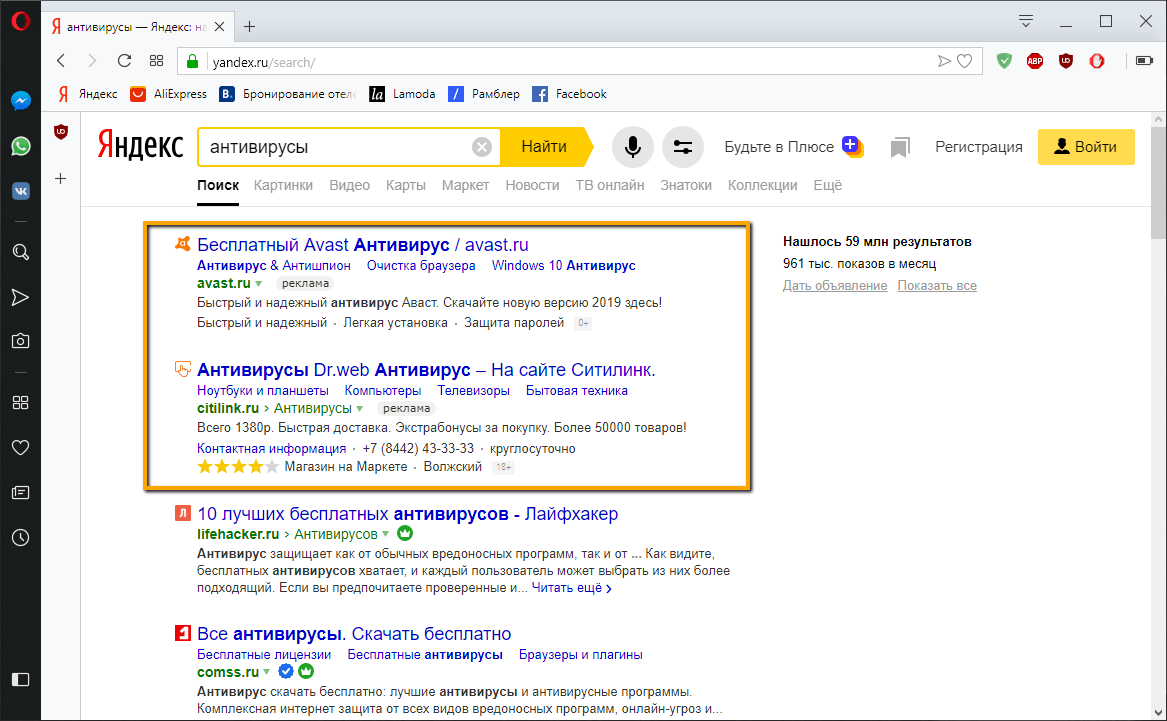
Task: Click the Найти search button
Action: pyautogui.click(x=545, y=147)
